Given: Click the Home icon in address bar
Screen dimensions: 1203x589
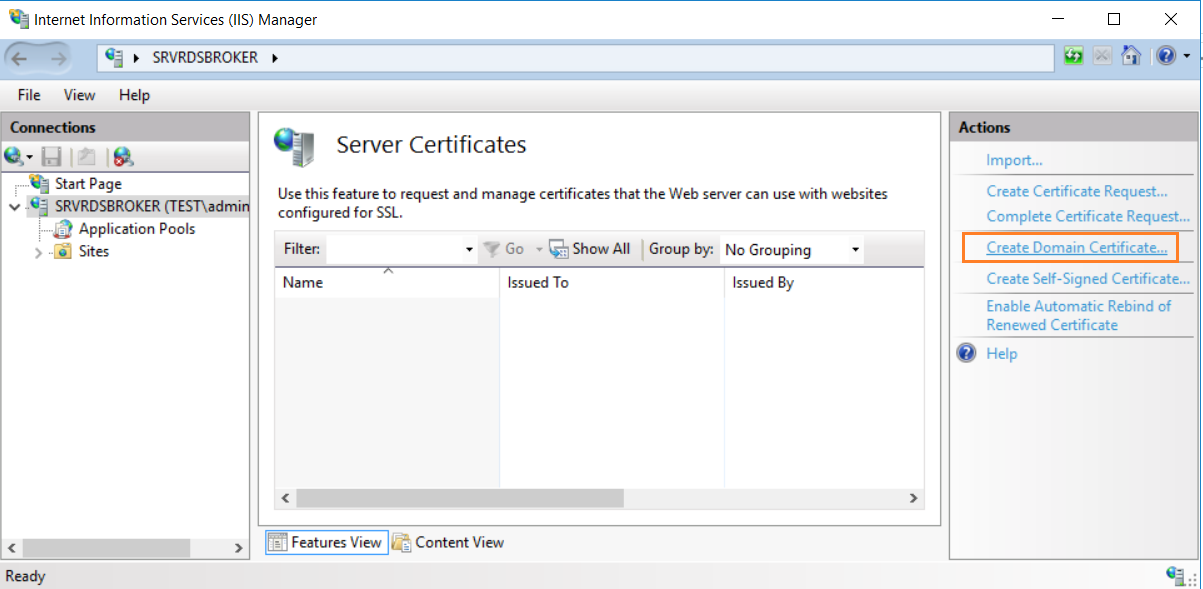Looking at the screenshot, I should [1131, 56].
